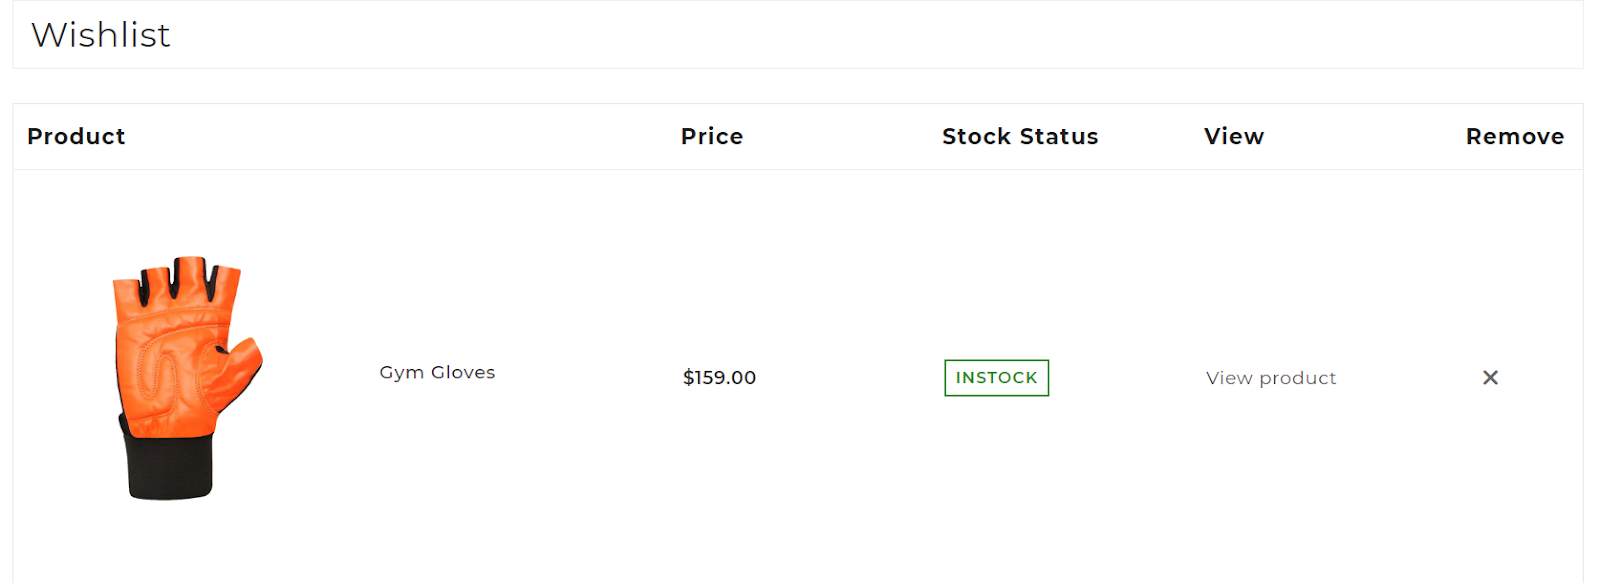
Task: Click the View column header
Action: point(1233,136)
